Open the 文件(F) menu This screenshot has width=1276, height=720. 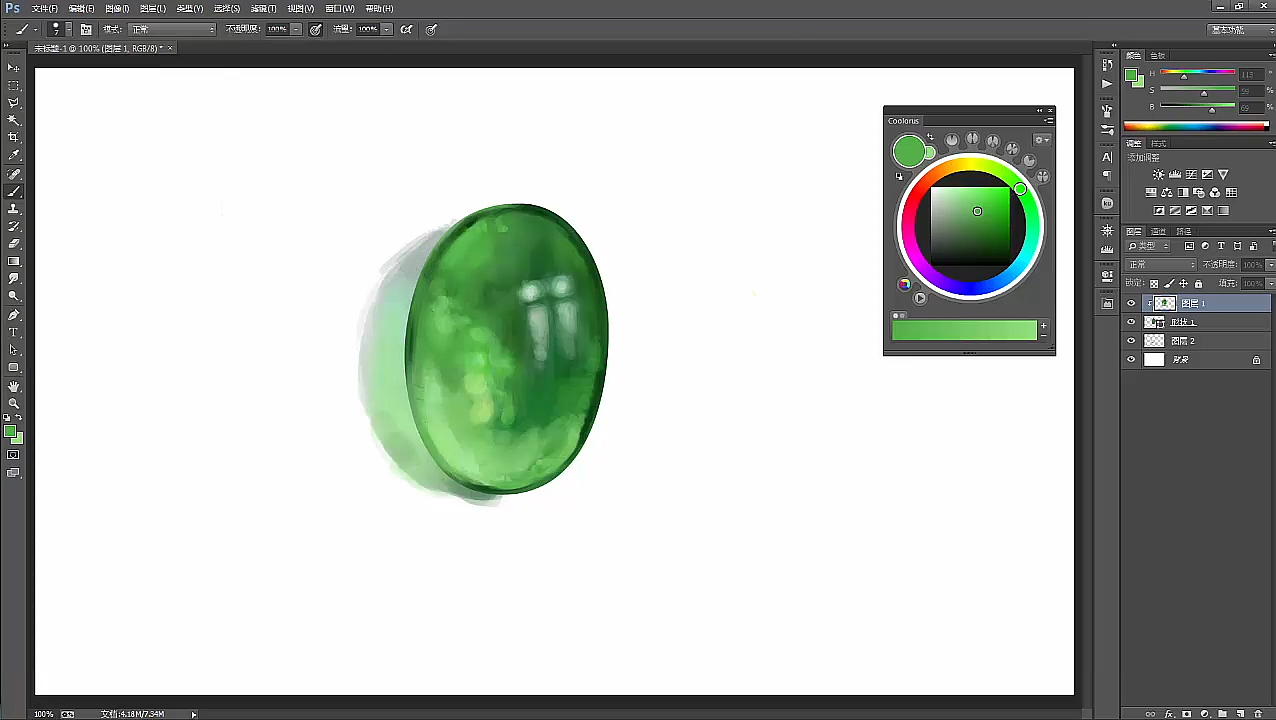pyautogui.click(x=45, y=8)
